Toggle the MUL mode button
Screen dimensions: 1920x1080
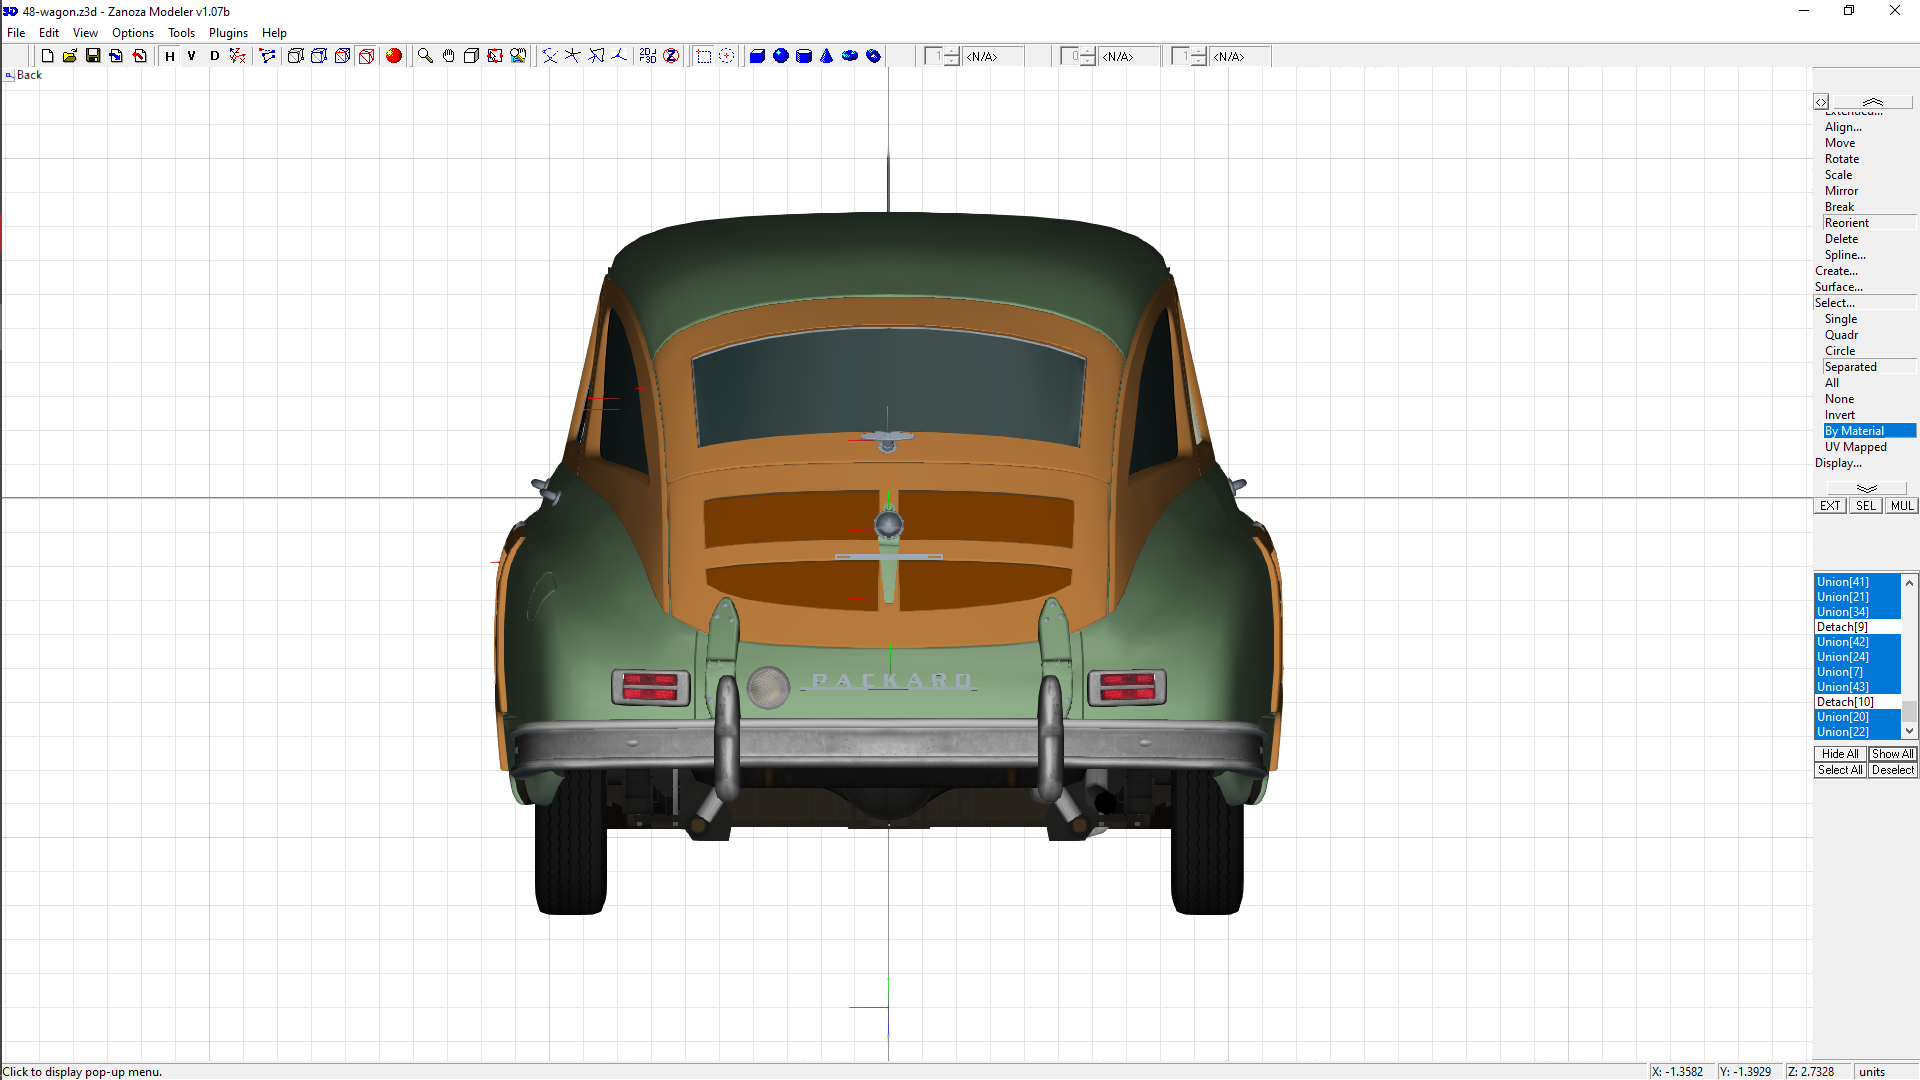pyautogui.click(x=1901, y=506)
